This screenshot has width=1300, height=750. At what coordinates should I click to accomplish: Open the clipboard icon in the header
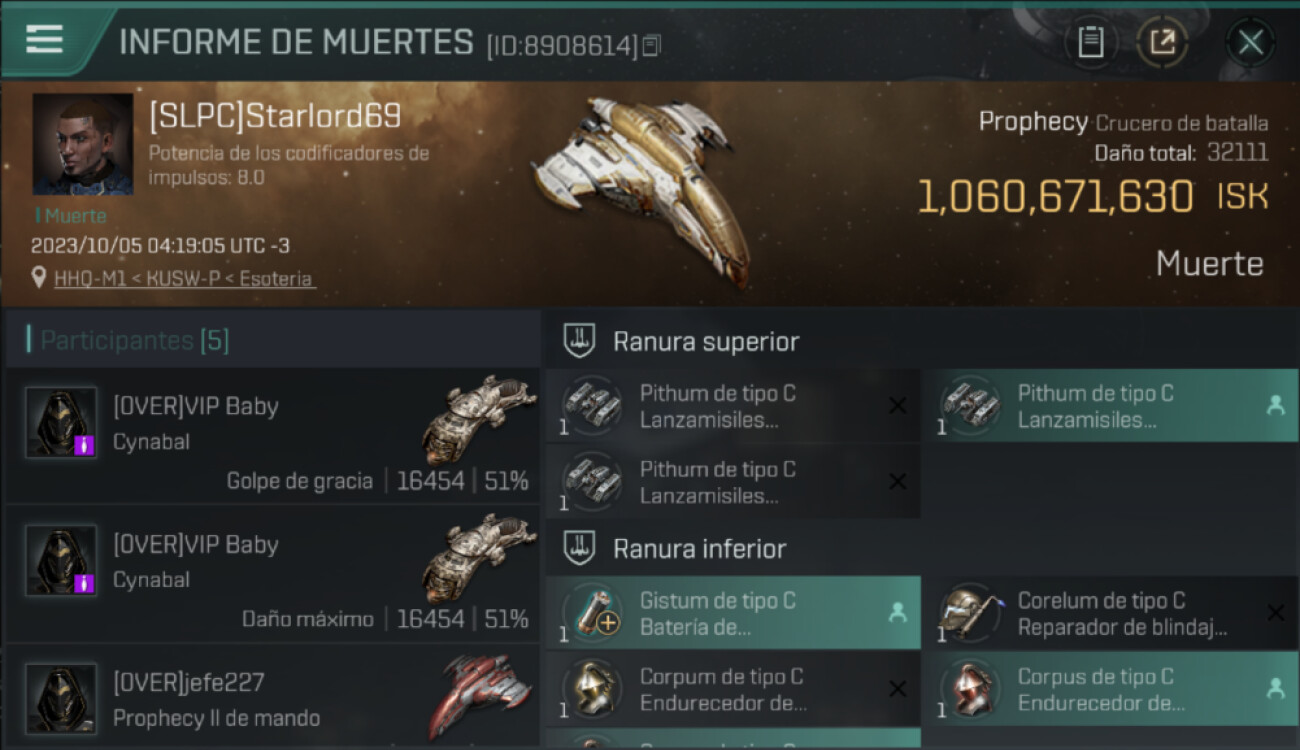pos(1091,42)
